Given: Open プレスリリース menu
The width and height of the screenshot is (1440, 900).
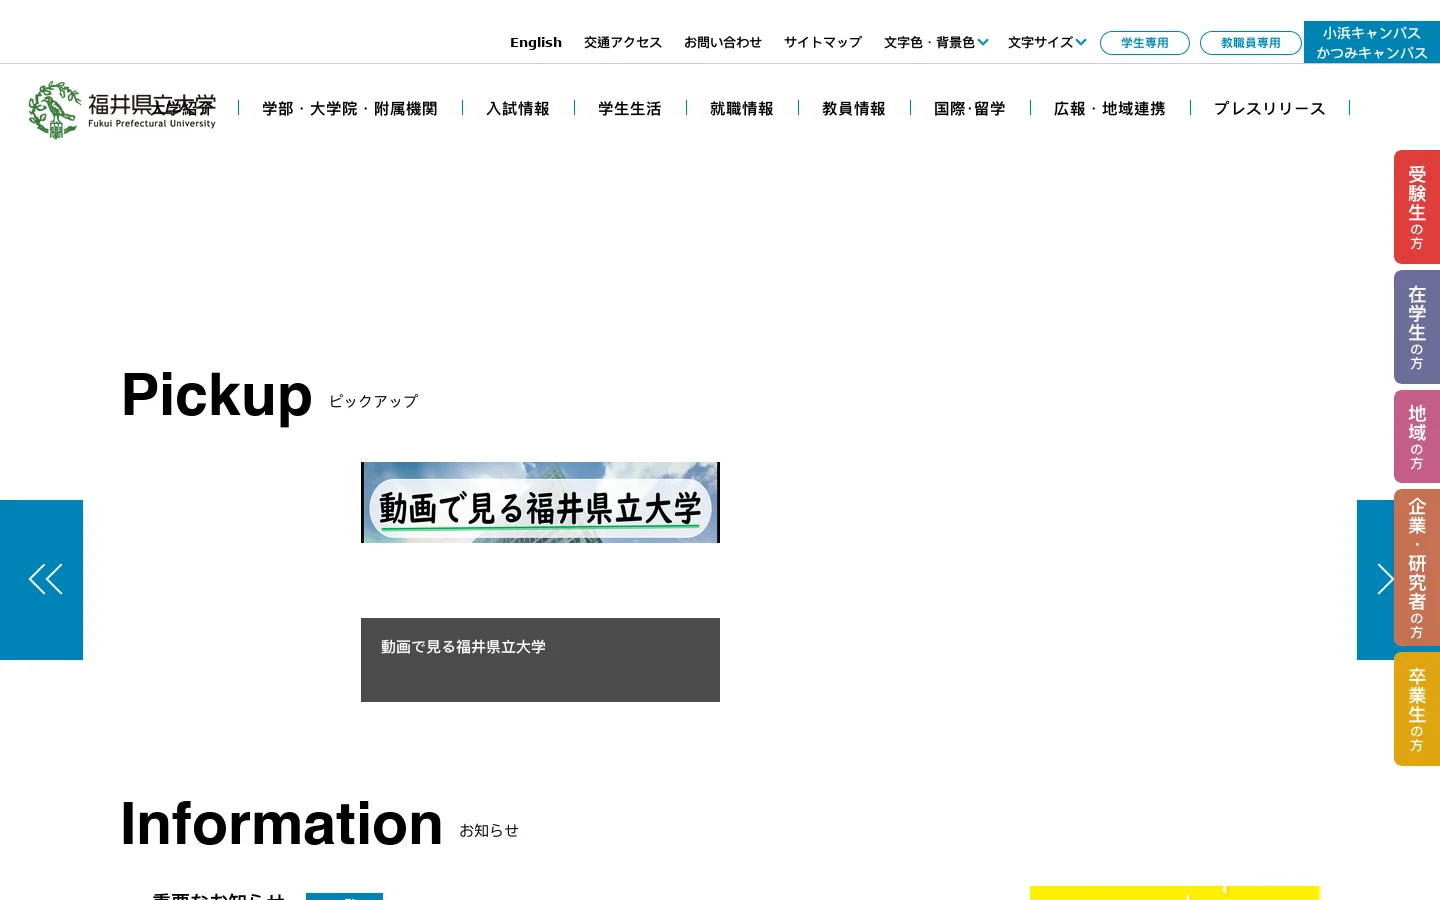Looking at the screenshot, I should [1270, 108].
